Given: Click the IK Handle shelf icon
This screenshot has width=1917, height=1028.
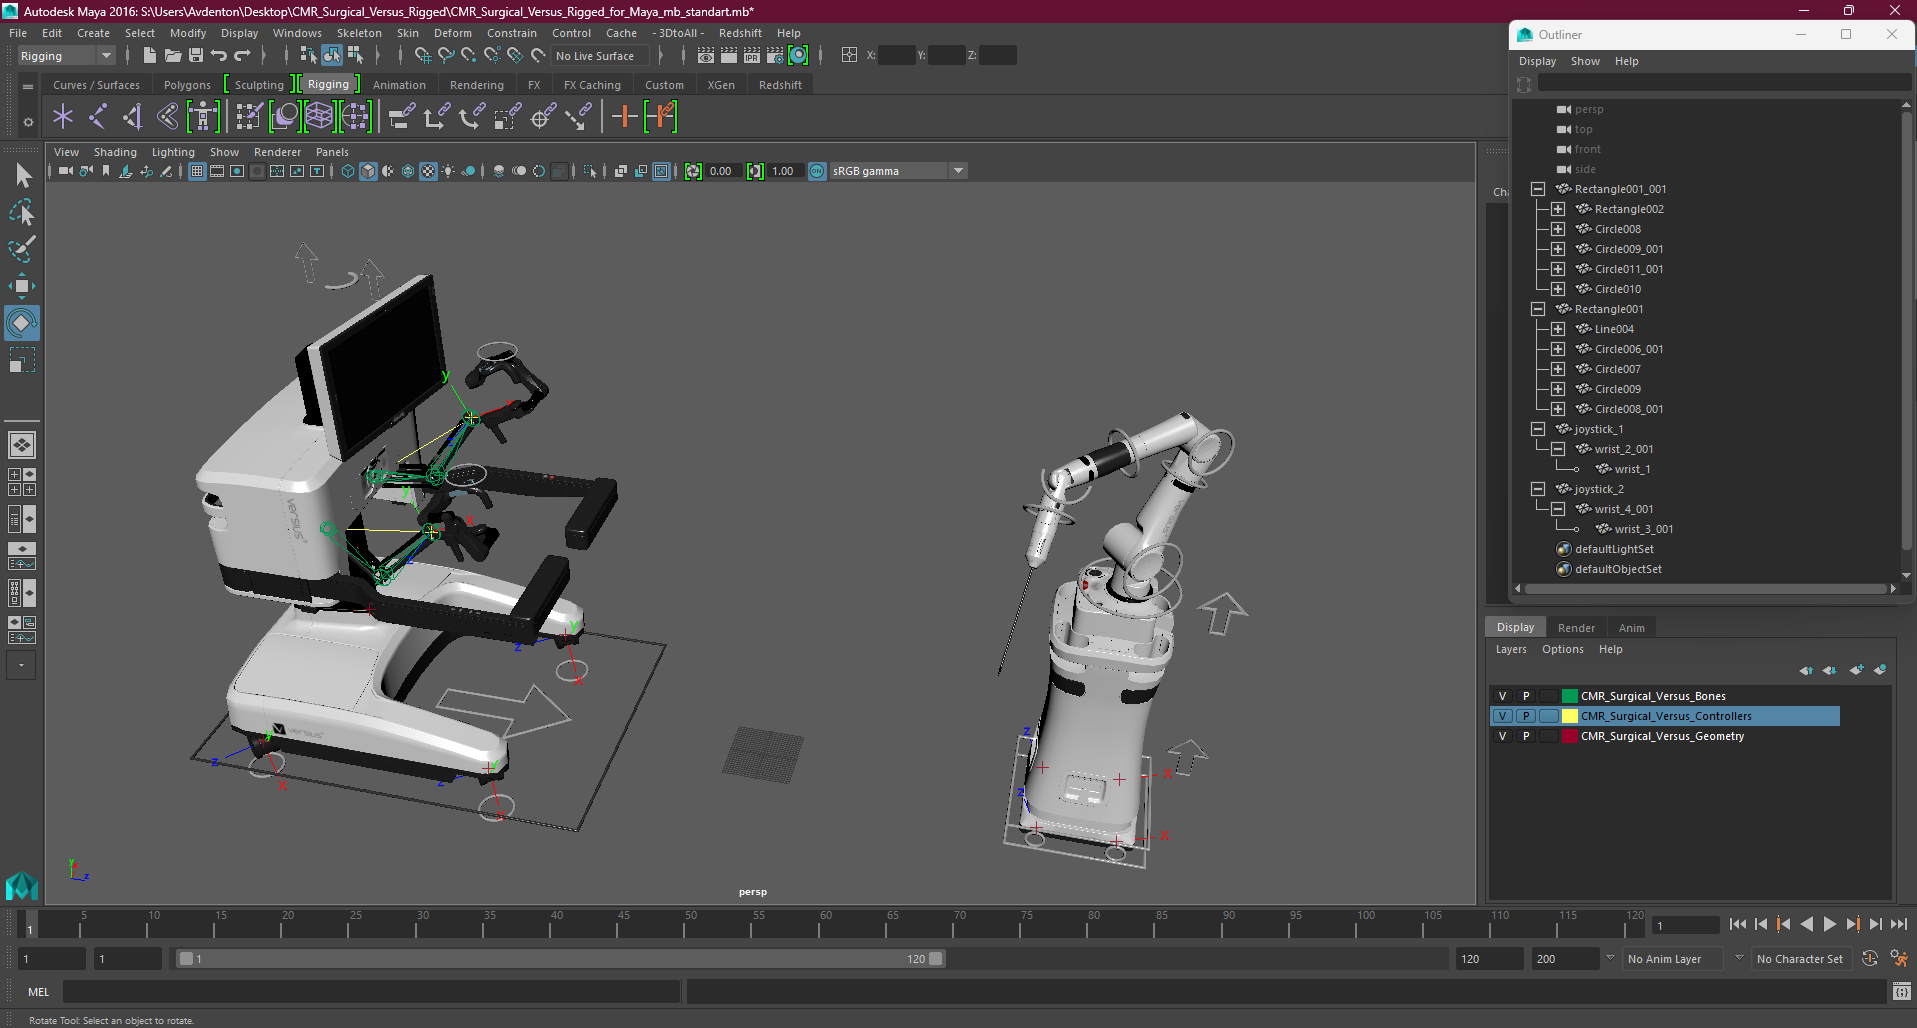Looking at the screenshot, I should click(133, 117).
